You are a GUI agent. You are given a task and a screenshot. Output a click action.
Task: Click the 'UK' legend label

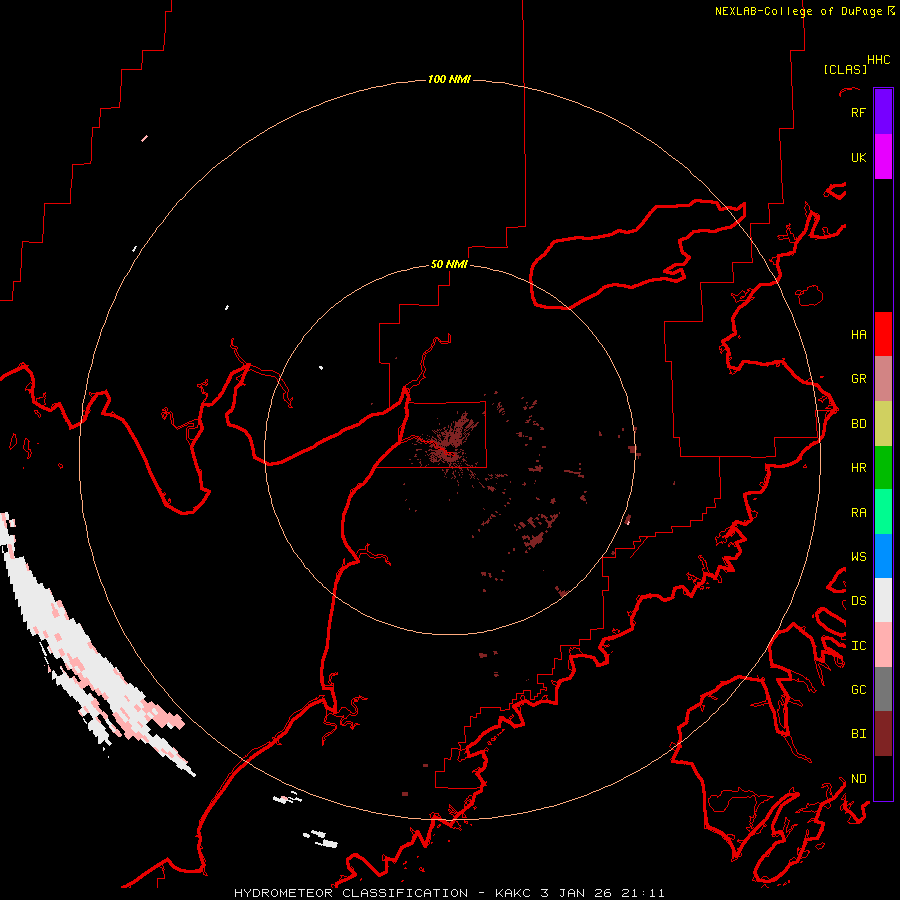point(858,157)
